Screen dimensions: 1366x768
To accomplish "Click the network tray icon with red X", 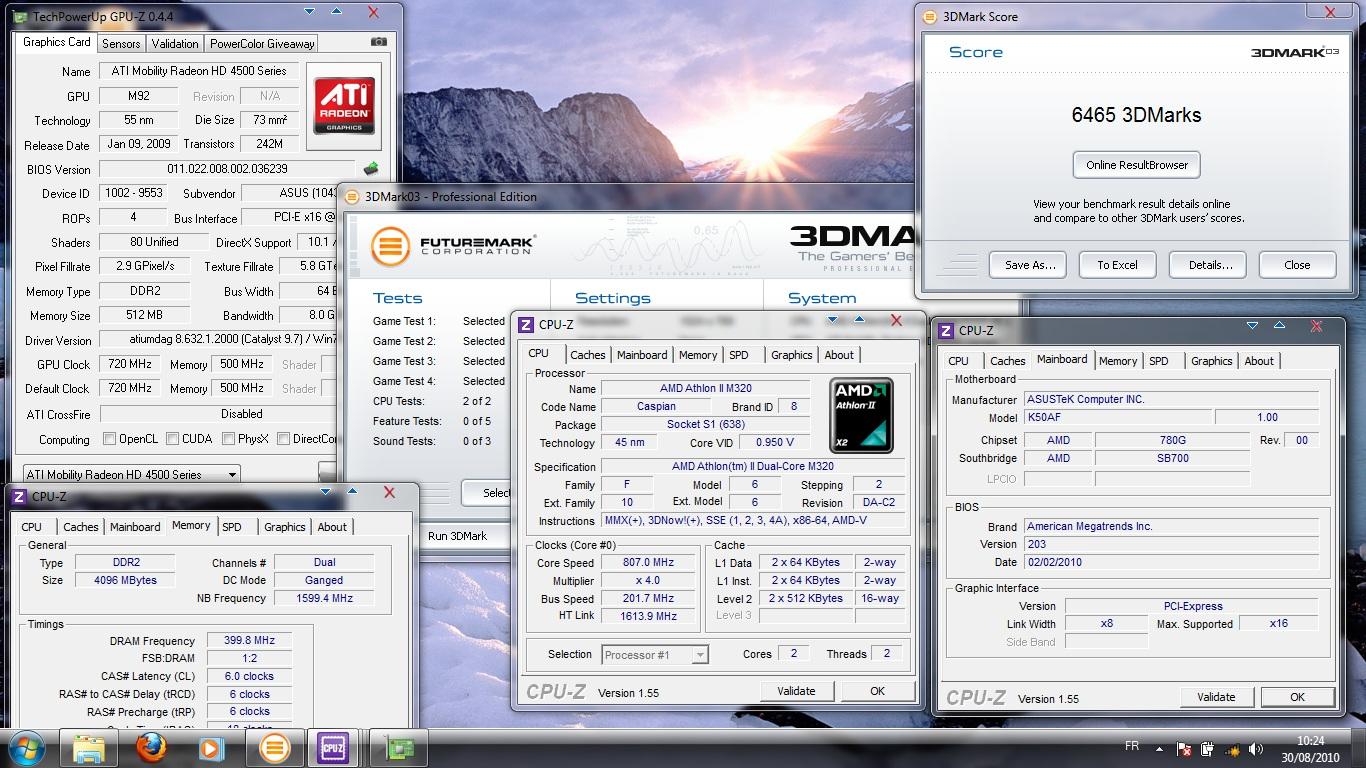I will pyautogui.click(x=1184, y=748).
